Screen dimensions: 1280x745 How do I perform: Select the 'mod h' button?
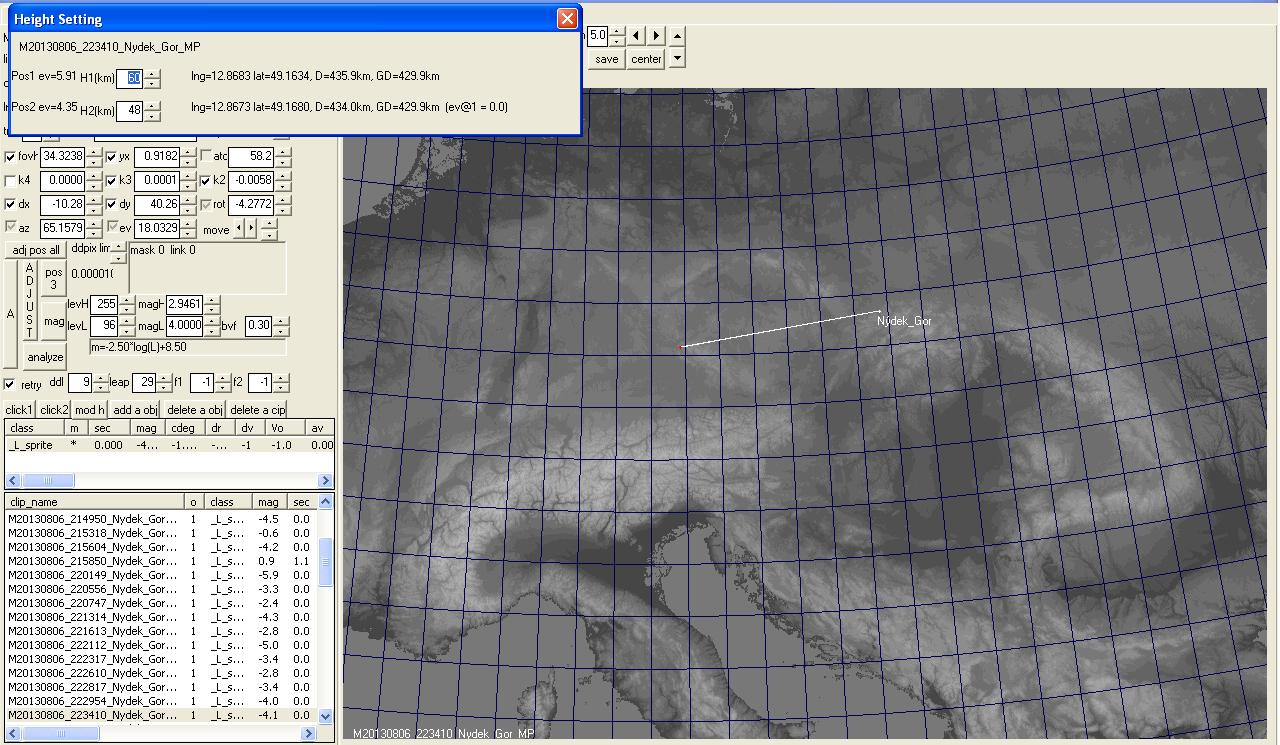click(89, 410)
